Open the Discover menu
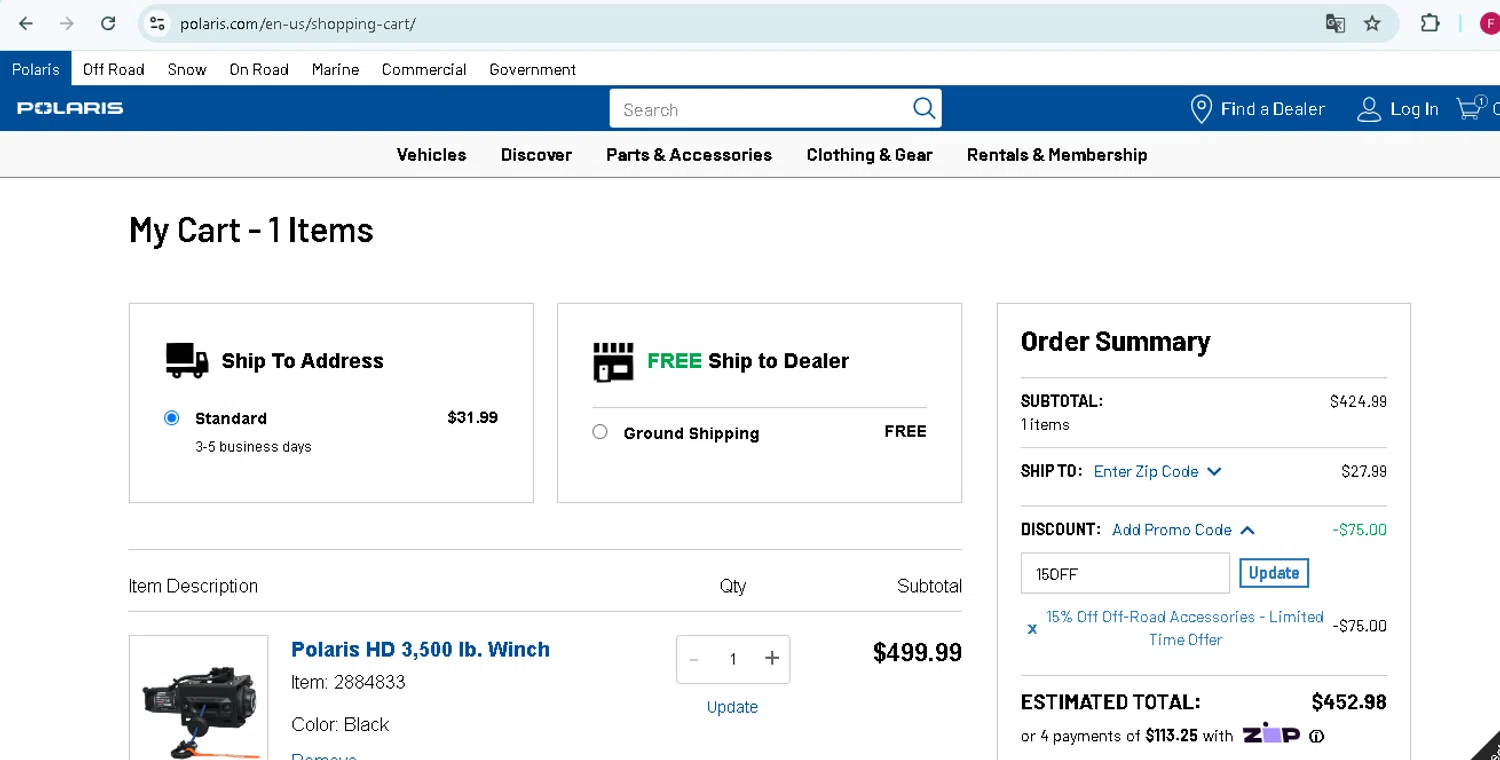This screenshot has height=760, width=1500. 536,155
